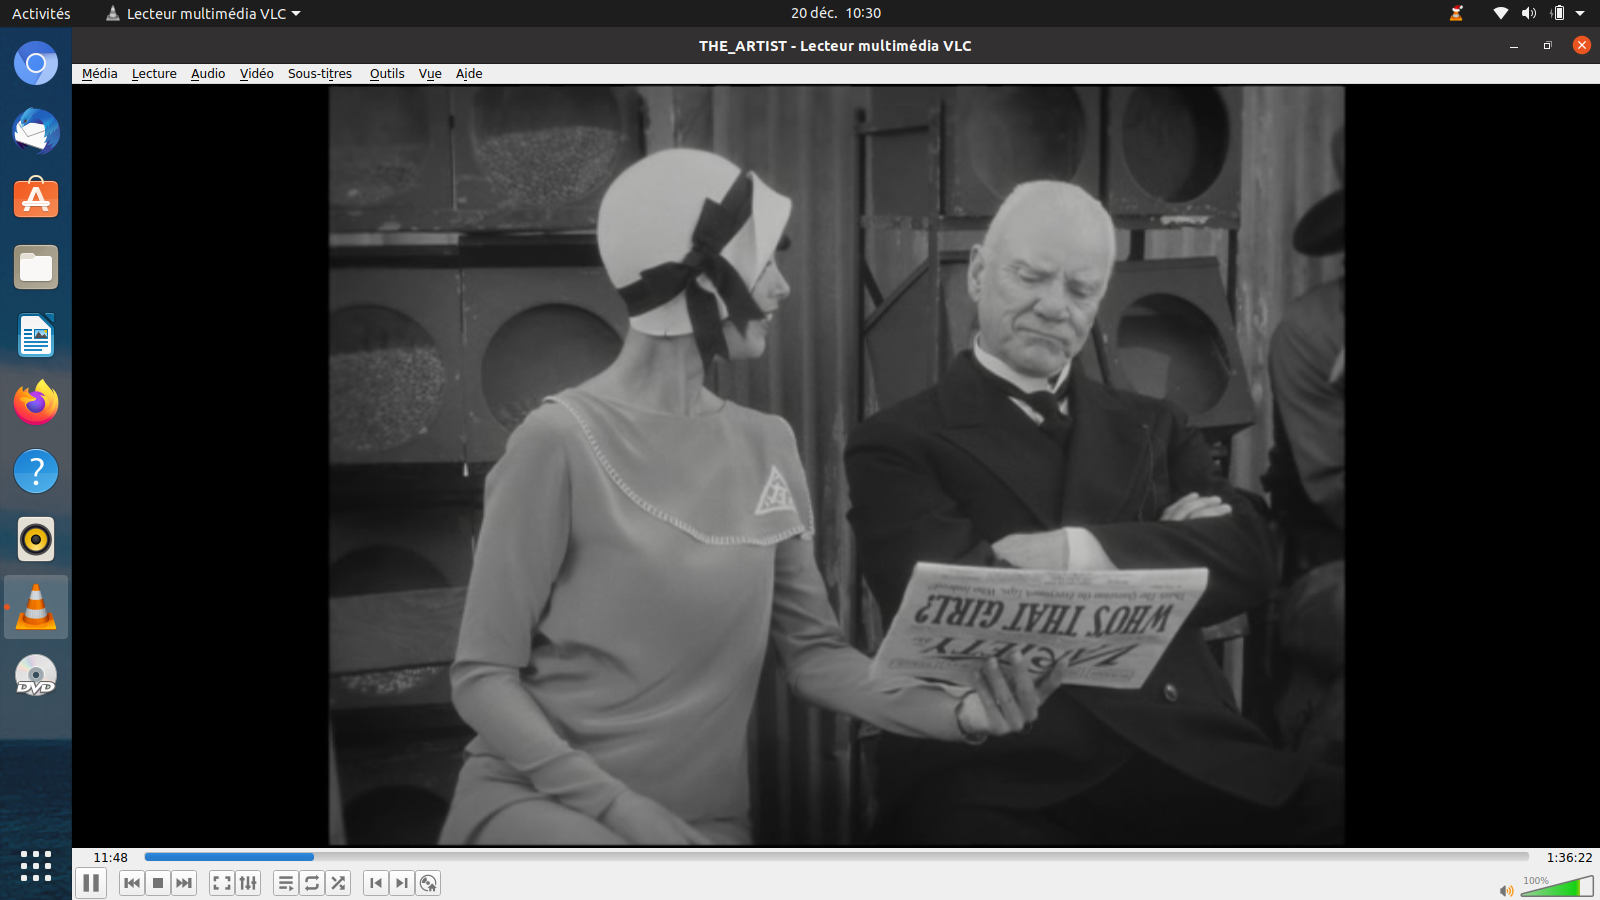This screenshot has width=1600, height=900.
Task: Go to previous DVD chapter
Action: click(x=376, y=883)
